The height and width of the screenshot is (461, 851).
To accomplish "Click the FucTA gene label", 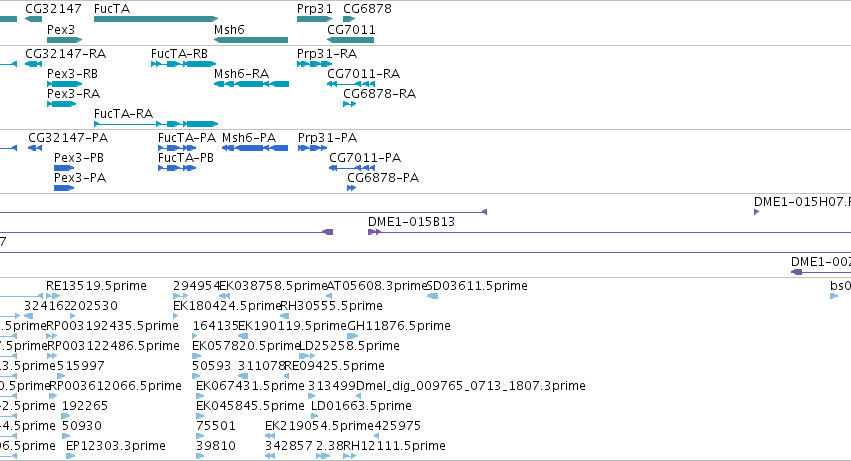I will point(112,9).
